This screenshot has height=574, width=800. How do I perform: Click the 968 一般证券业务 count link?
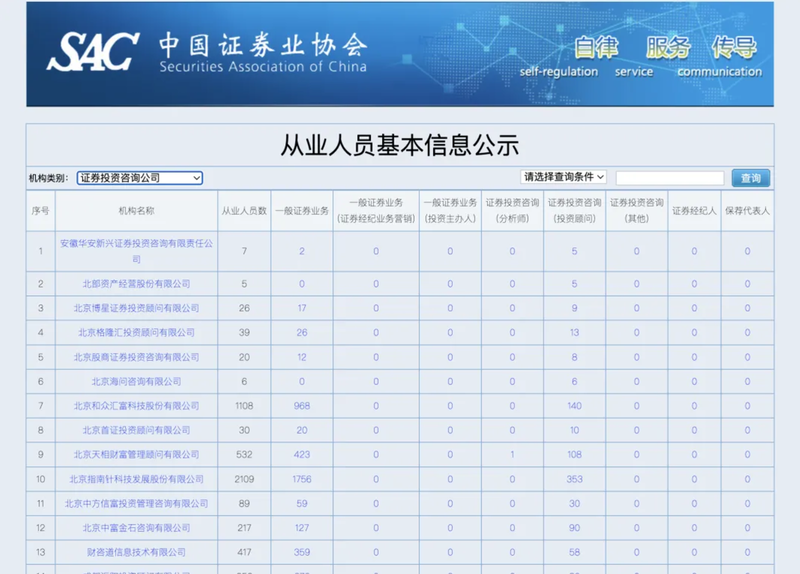tap(302, 406)
